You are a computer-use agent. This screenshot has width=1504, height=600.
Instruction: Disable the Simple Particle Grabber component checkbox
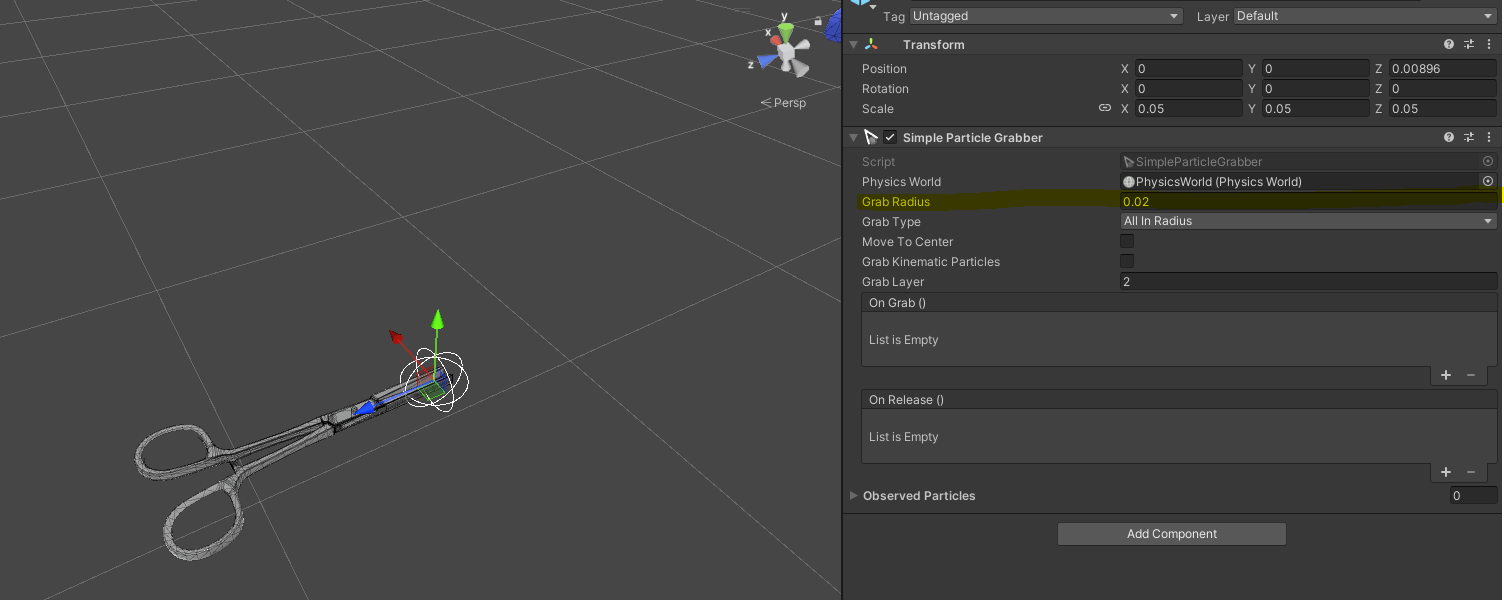(890, 138)
